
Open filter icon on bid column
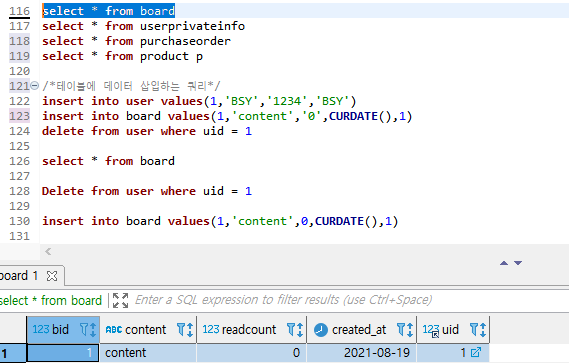tap(84, 330)
